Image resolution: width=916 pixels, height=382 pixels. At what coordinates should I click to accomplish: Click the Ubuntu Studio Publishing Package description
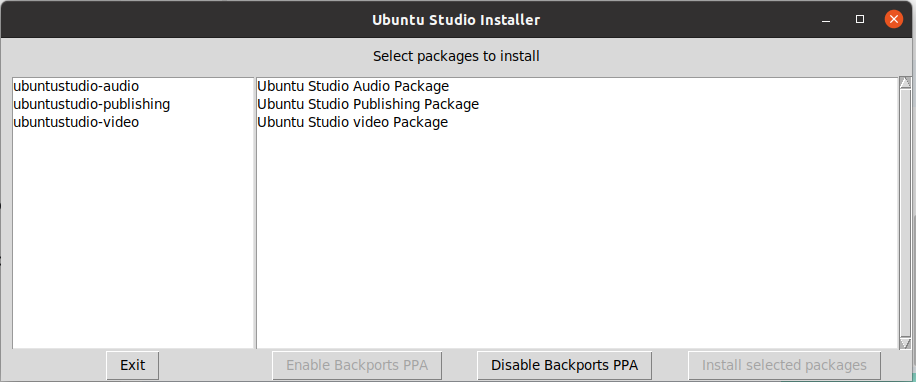pos(368,105)
